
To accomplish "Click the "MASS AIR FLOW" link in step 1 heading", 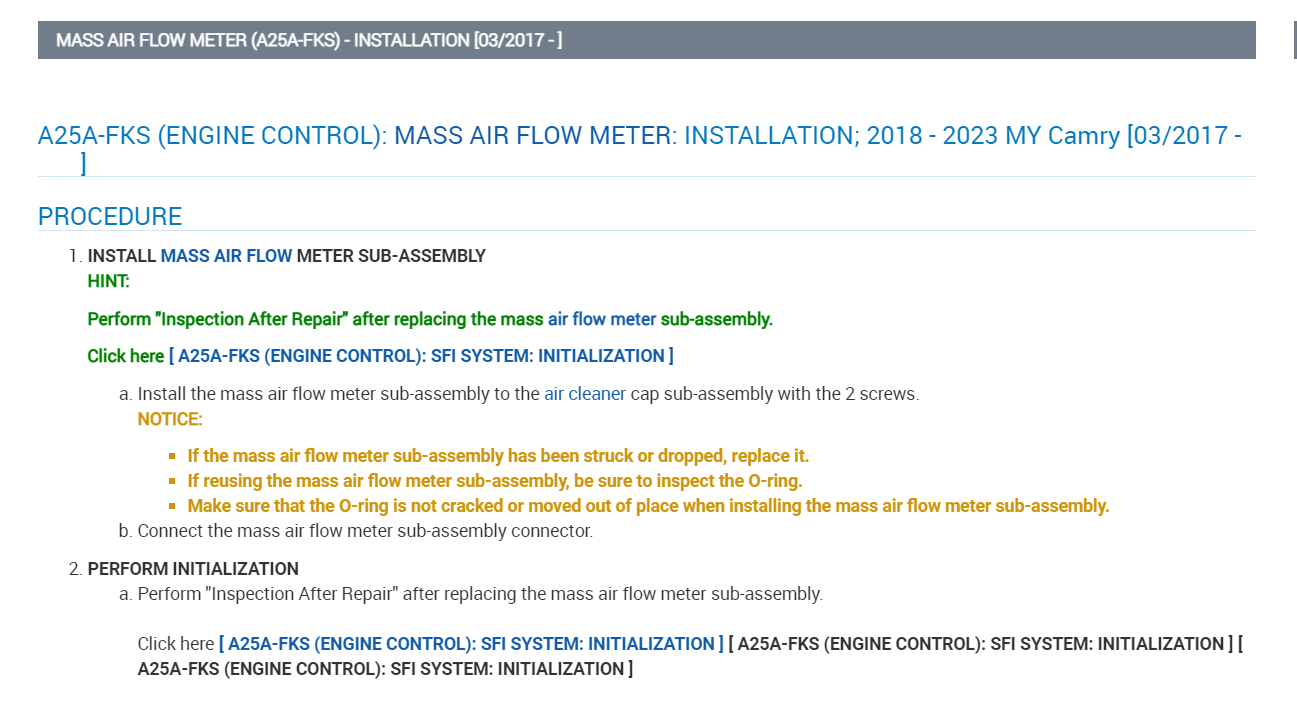I will coord(226,256).
